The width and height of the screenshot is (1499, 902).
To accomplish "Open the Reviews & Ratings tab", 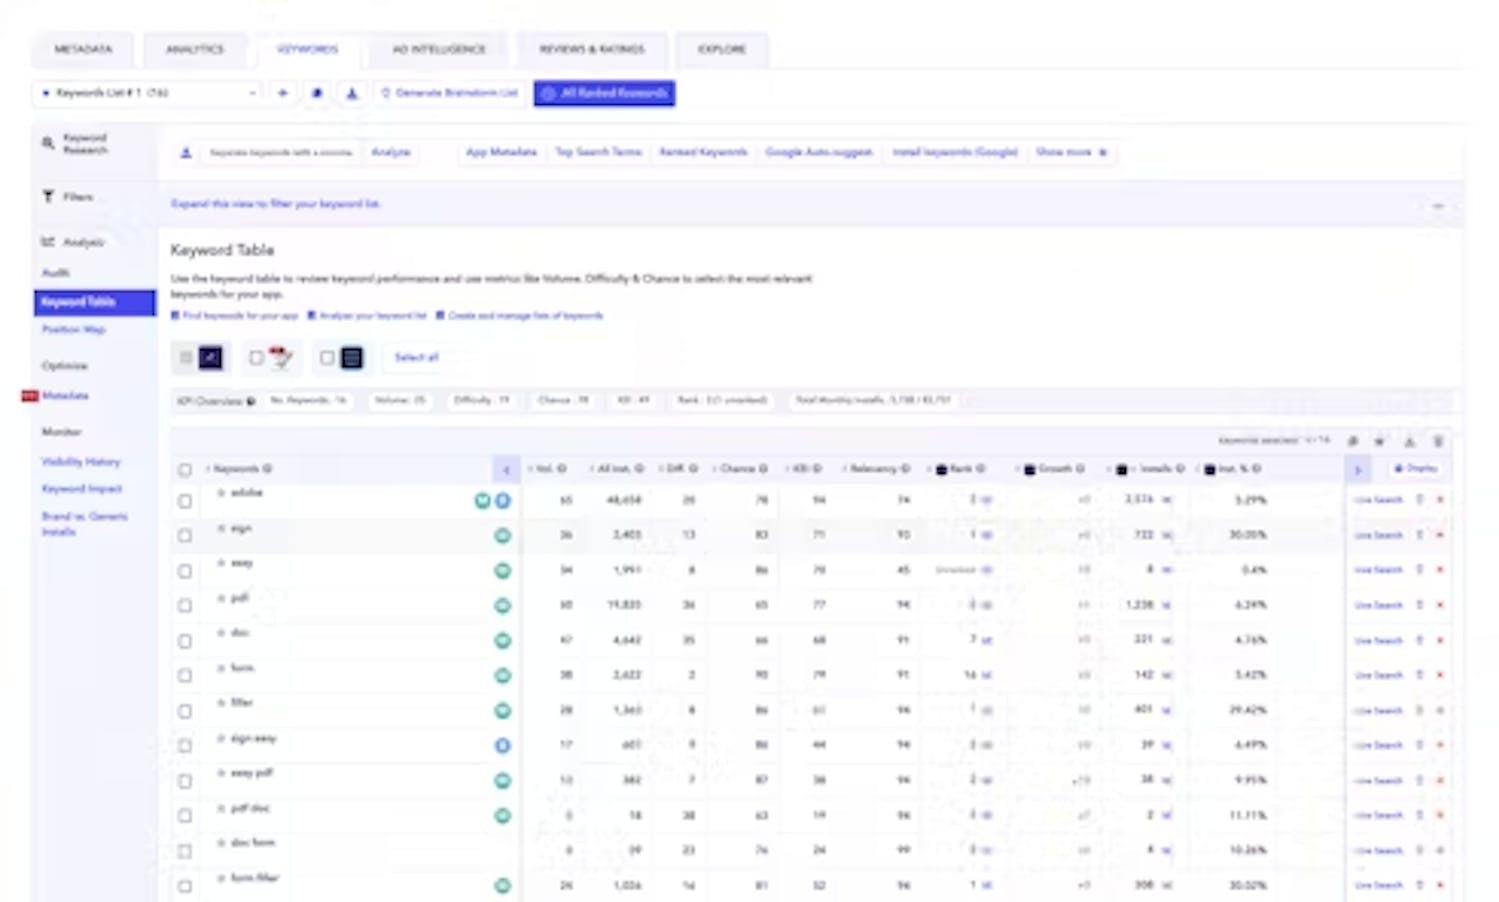I will tap(592, 49).
